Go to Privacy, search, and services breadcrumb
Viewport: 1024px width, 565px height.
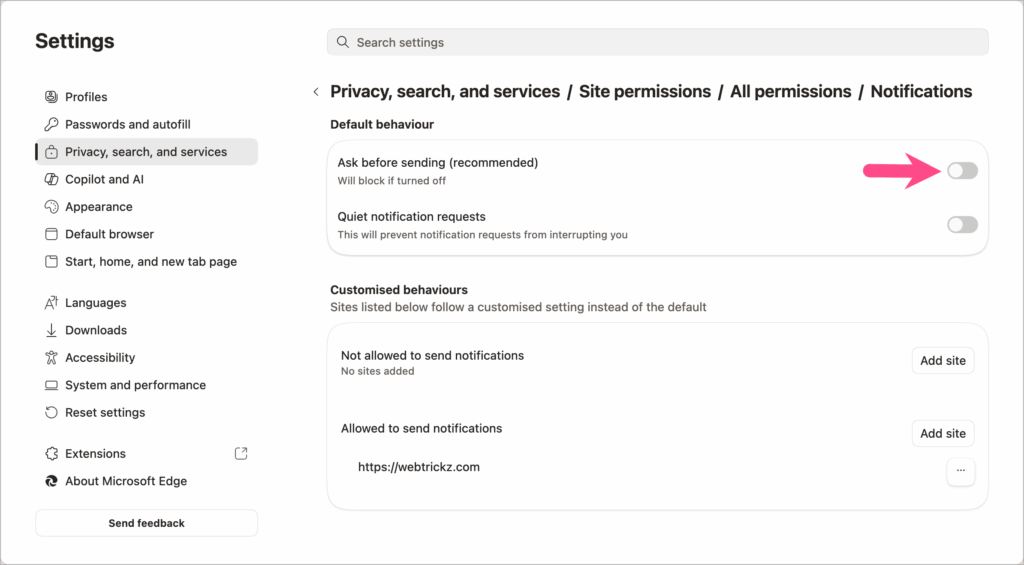tap(445, 91)
